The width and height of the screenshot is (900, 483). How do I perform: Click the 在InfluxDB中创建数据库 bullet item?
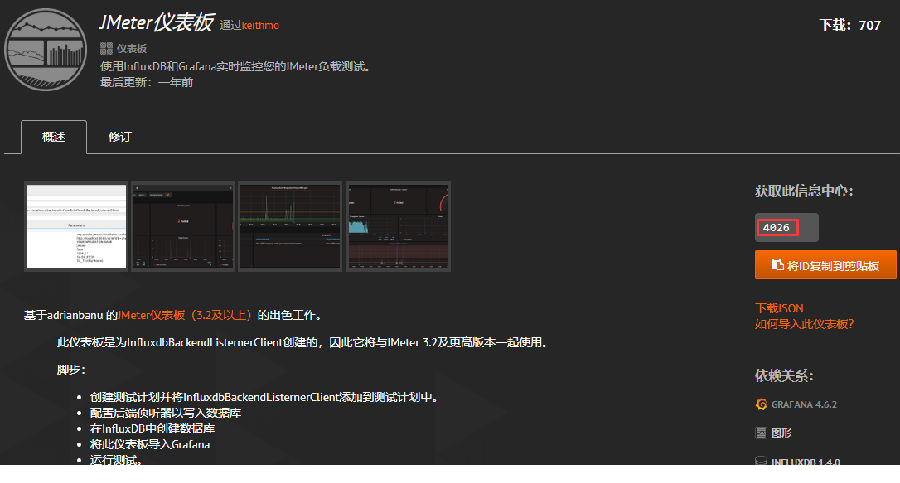tap(152, 428)
